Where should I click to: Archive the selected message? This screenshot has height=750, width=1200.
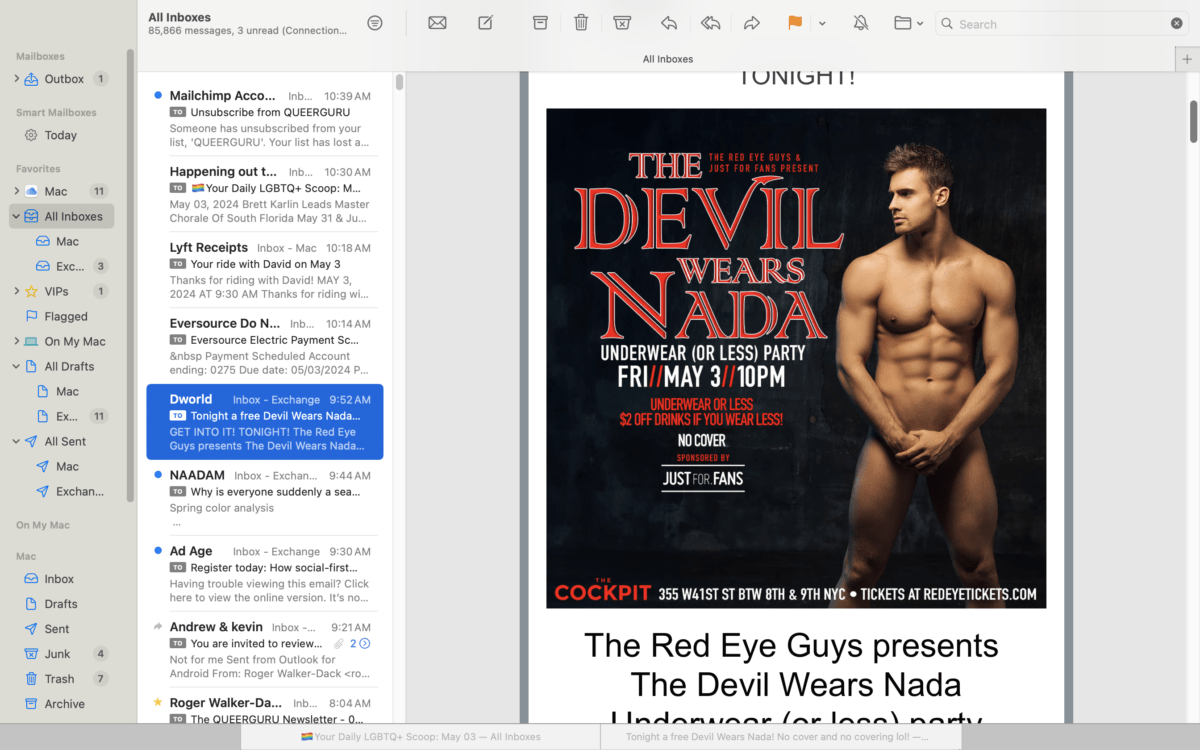pyautogui.click(x=540, y=23)
